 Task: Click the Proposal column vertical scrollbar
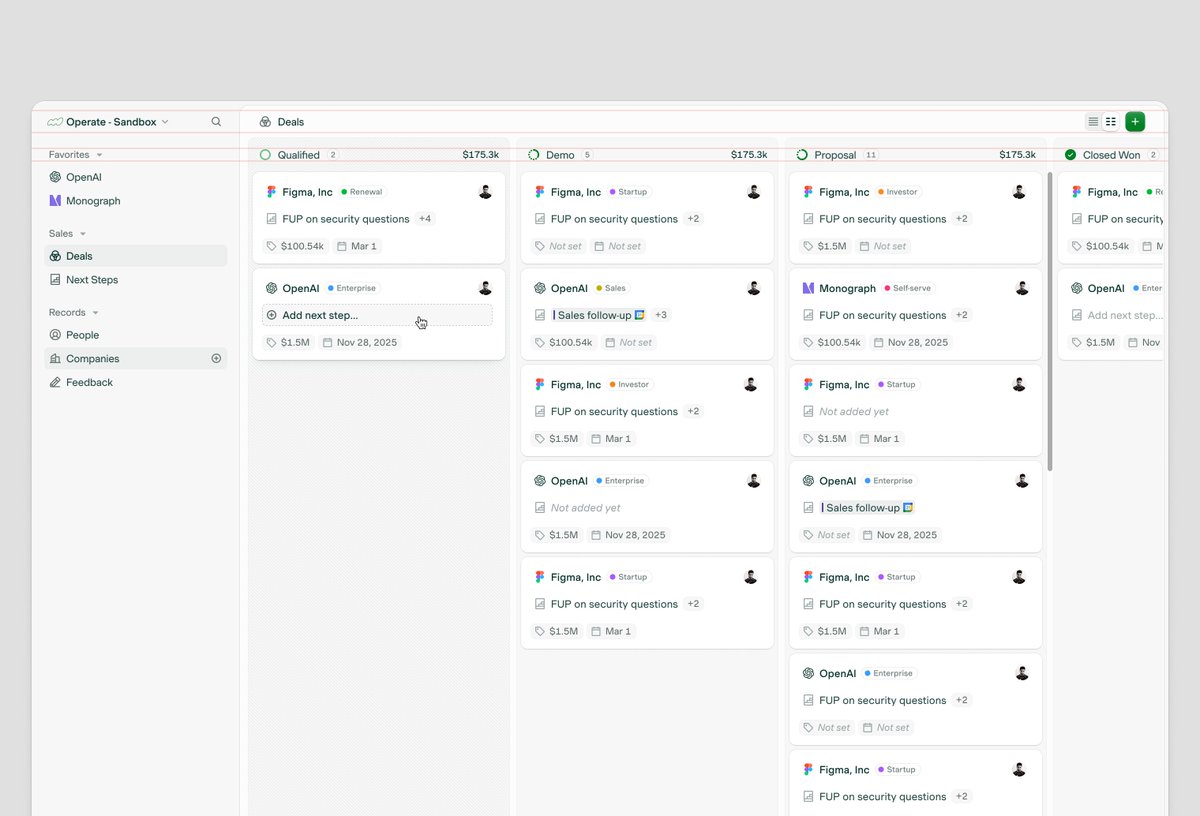tap(1050, 320)
